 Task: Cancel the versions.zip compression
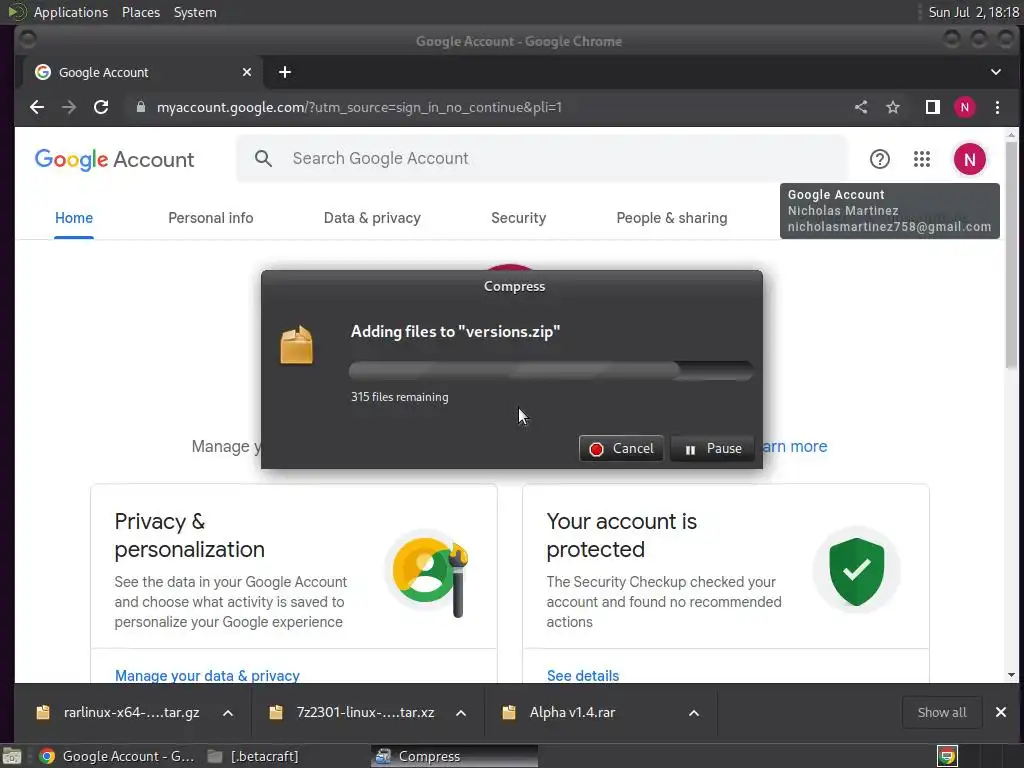pyautogui.click(x=621, y=449)
